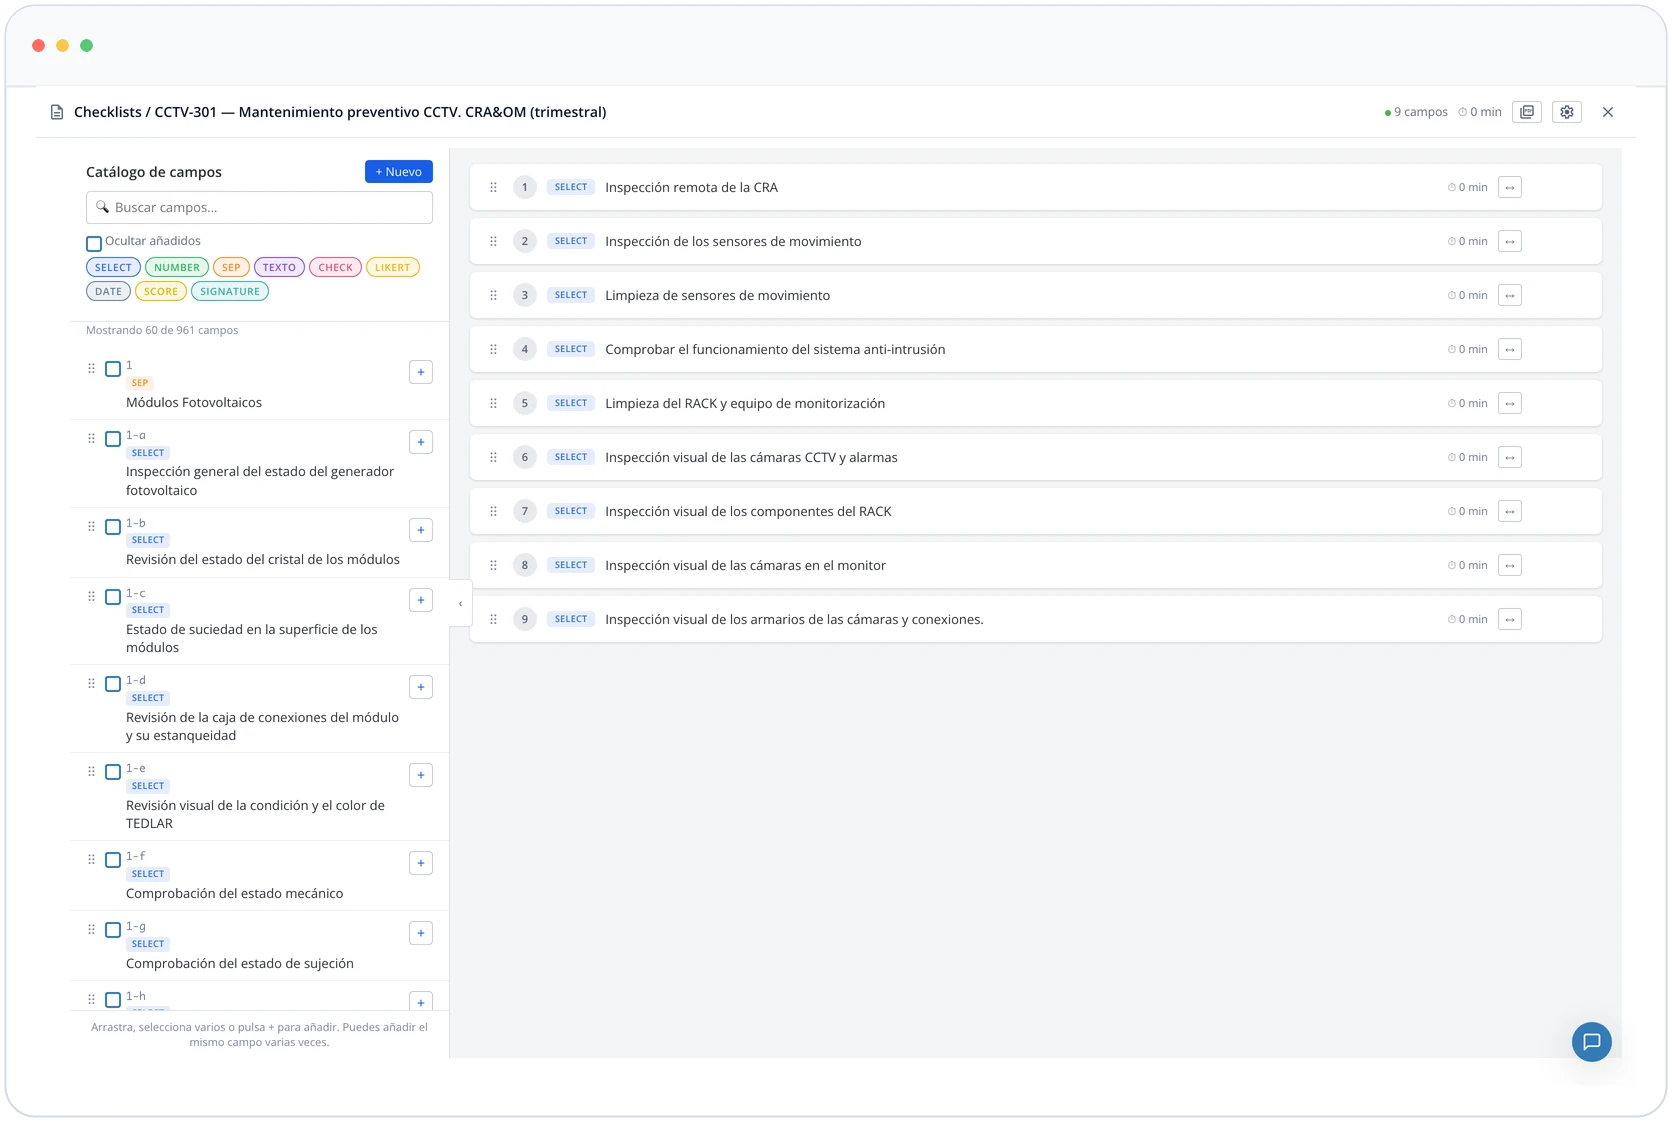This screenshot has width=1672, height=1122.
Task: Close the checklist editor with the X
Action: click(1608, 112)
